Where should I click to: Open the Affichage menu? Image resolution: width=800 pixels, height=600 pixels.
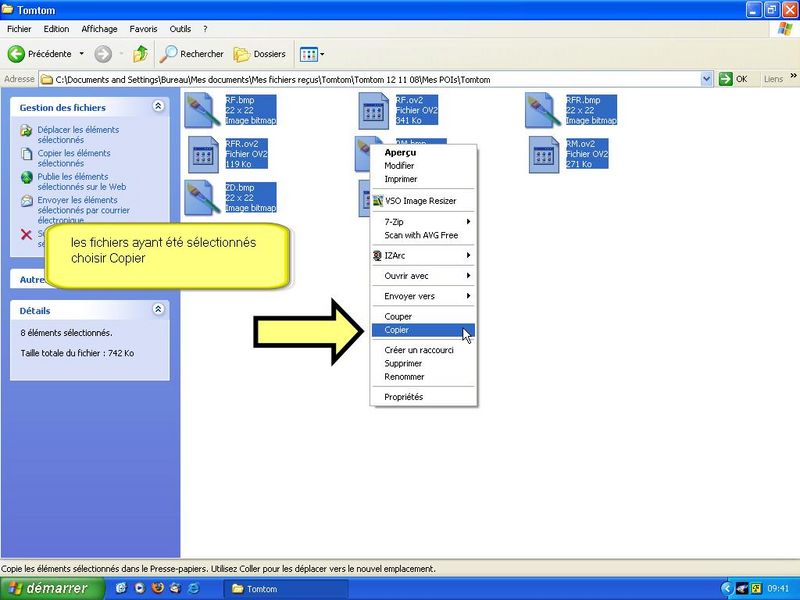click(x=99, y=29)
